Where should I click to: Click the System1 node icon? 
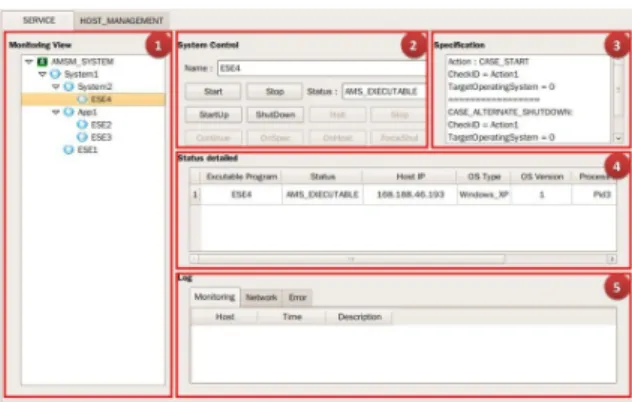[55, 74]
